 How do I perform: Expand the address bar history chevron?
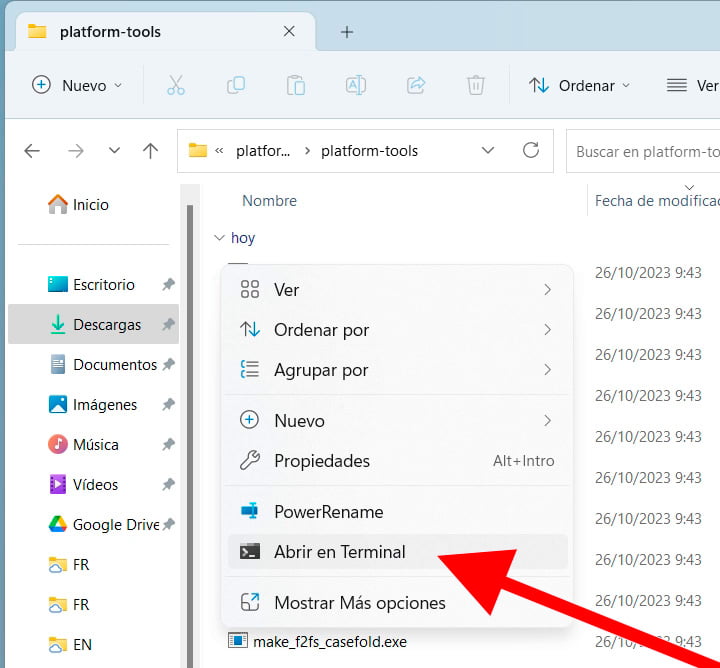click(x=488, y=150)
